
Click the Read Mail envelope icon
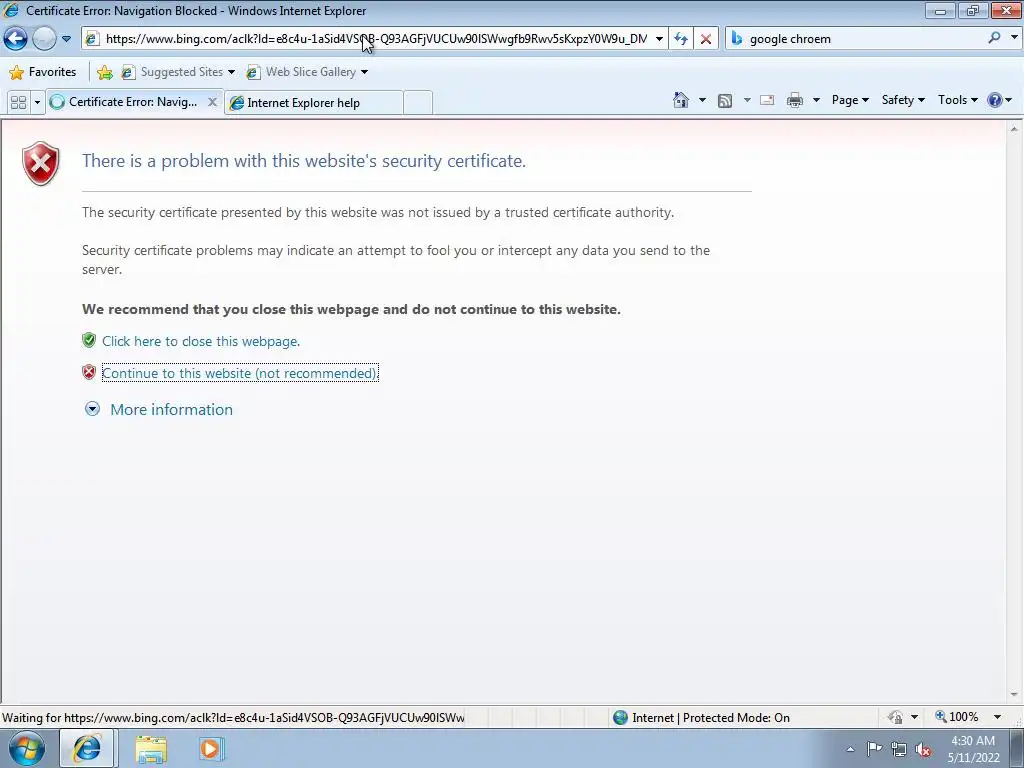point(767,100)
